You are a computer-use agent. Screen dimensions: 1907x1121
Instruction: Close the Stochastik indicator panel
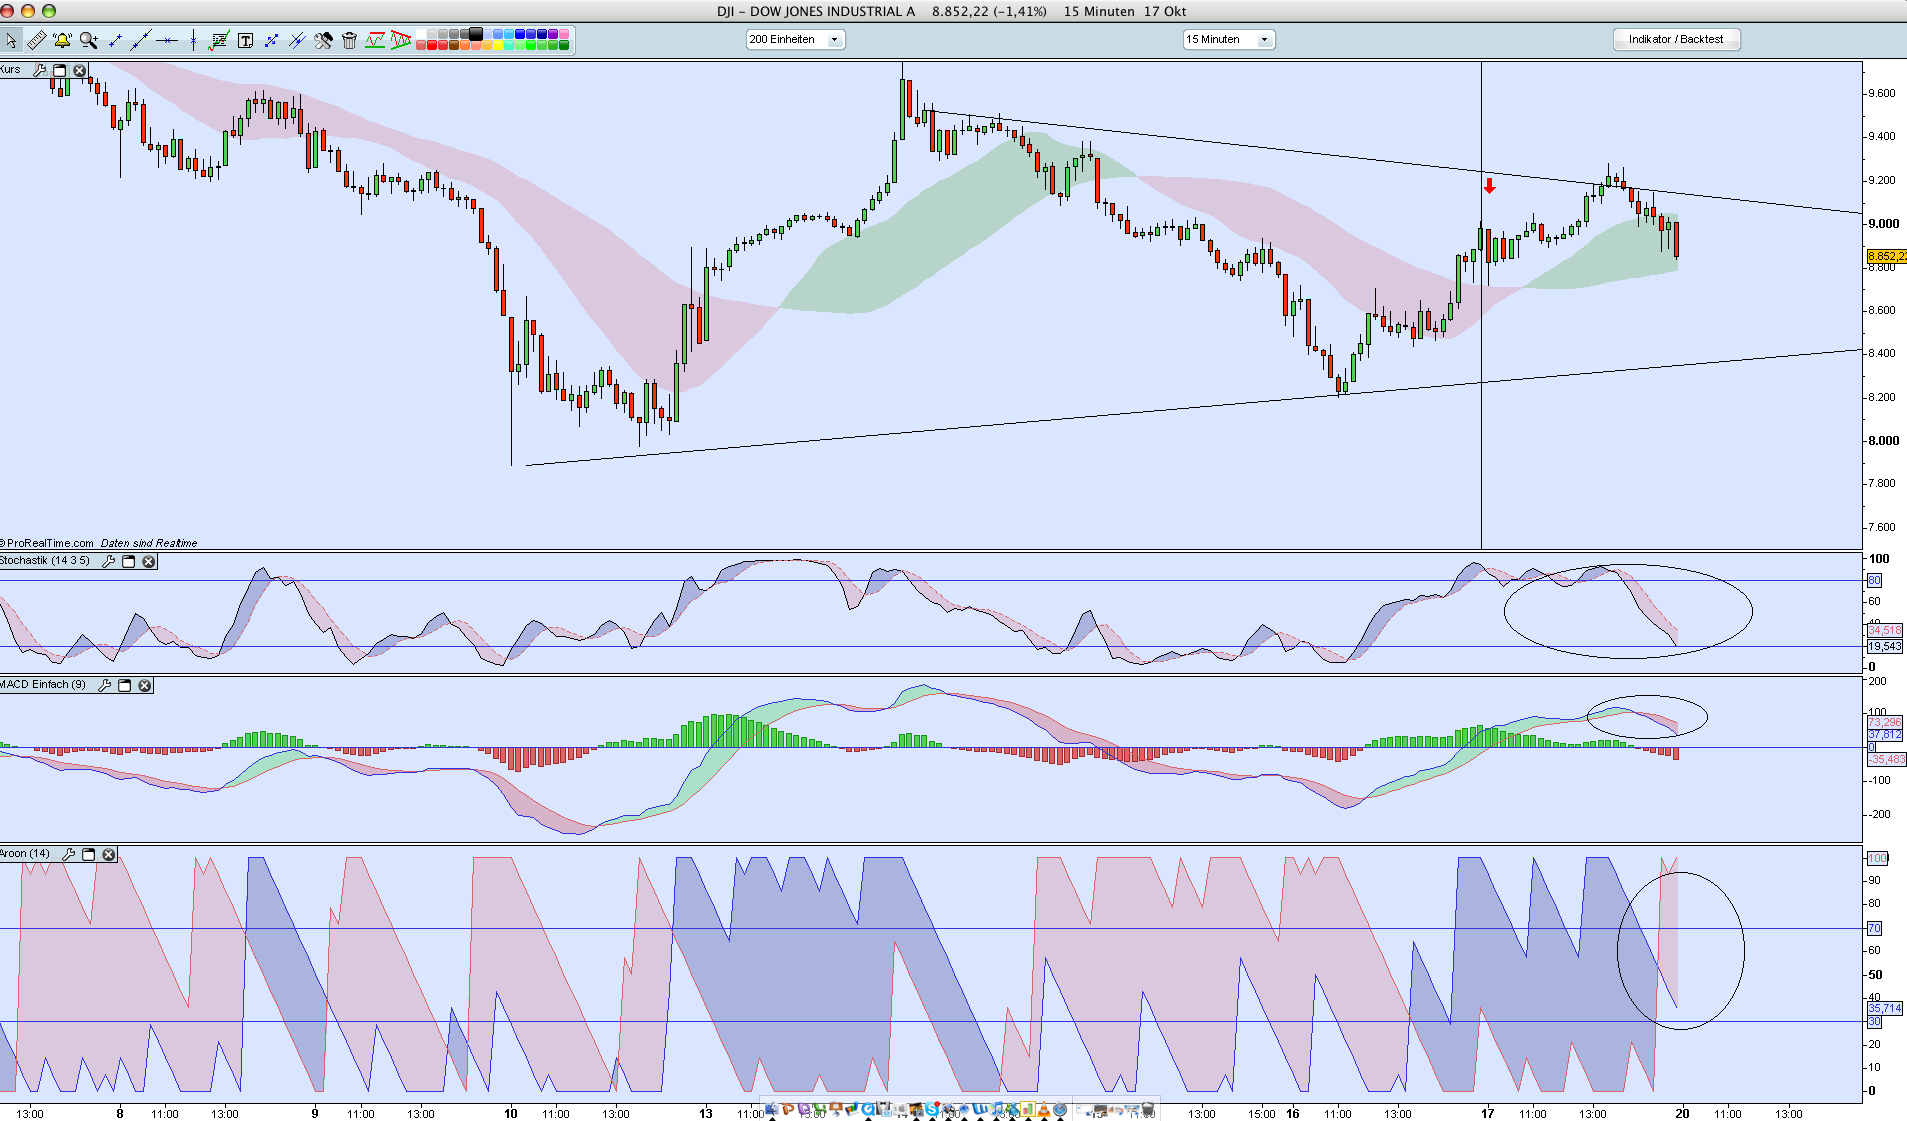(149, 561)
